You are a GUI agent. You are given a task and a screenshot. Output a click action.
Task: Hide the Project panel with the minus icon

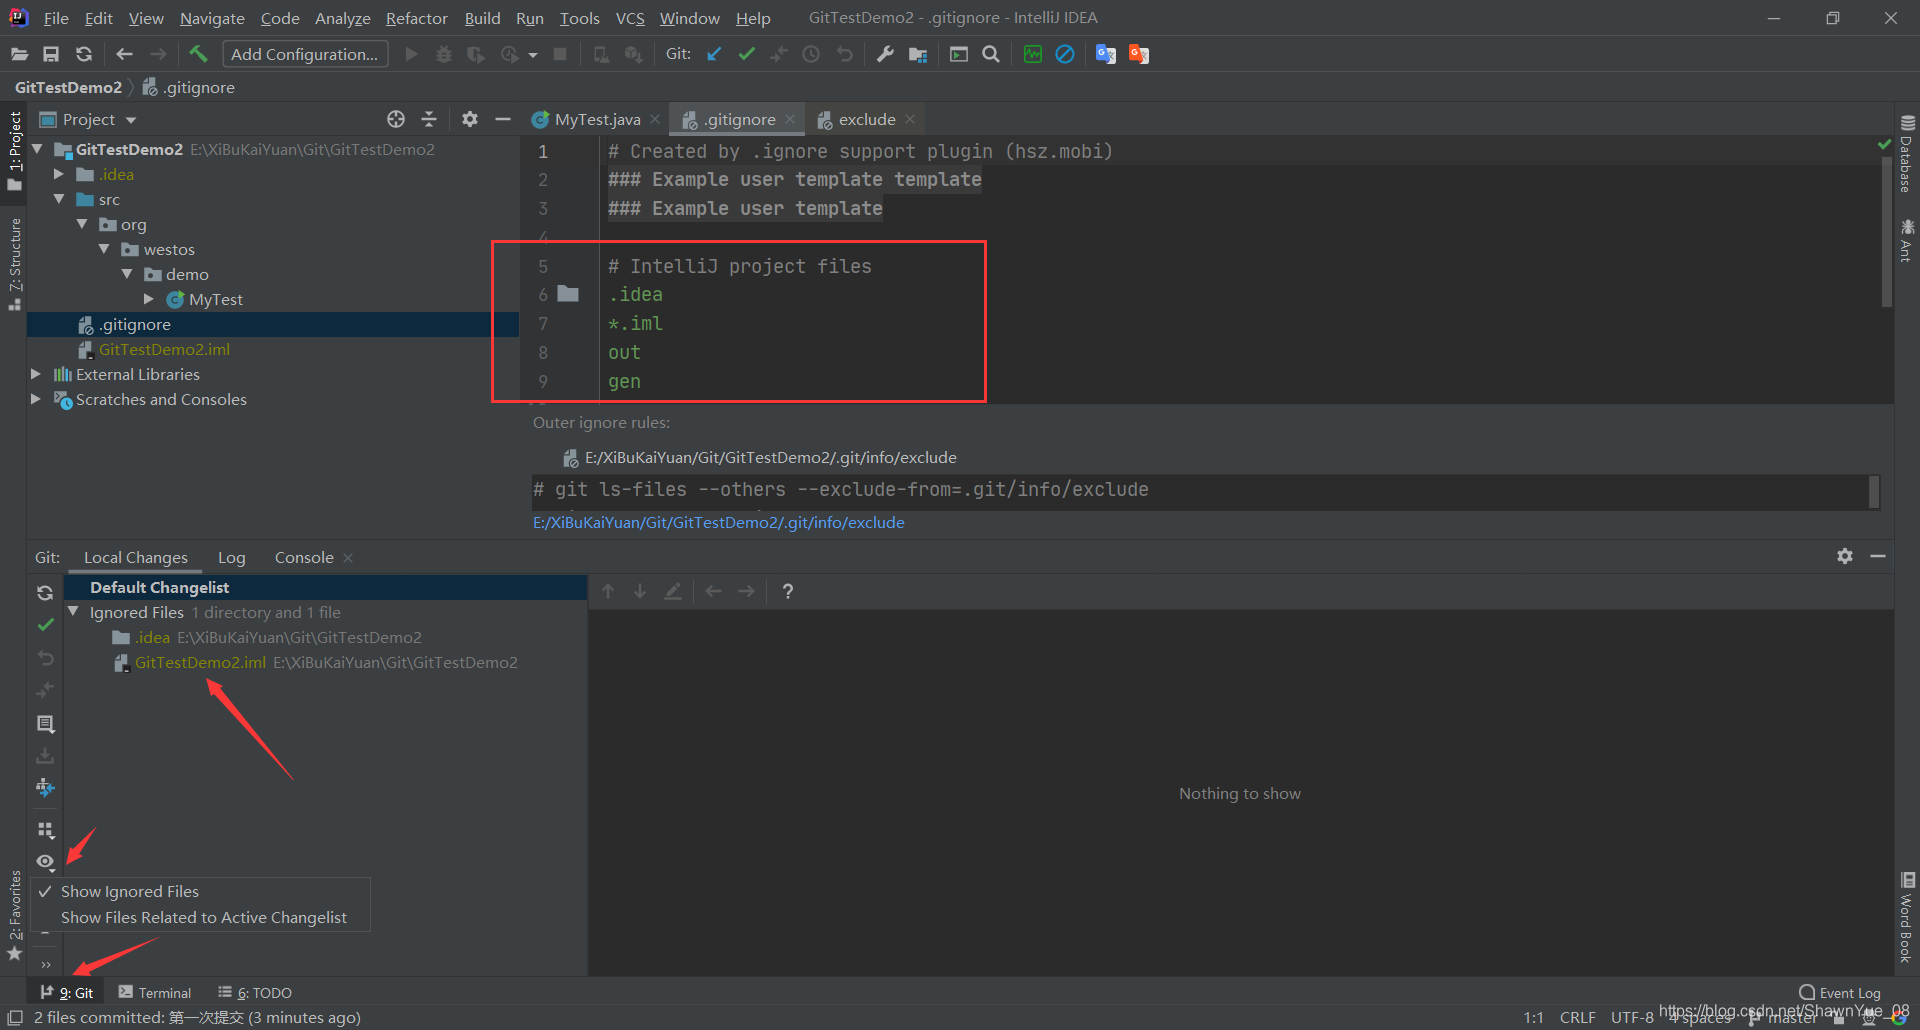(503, 119)
